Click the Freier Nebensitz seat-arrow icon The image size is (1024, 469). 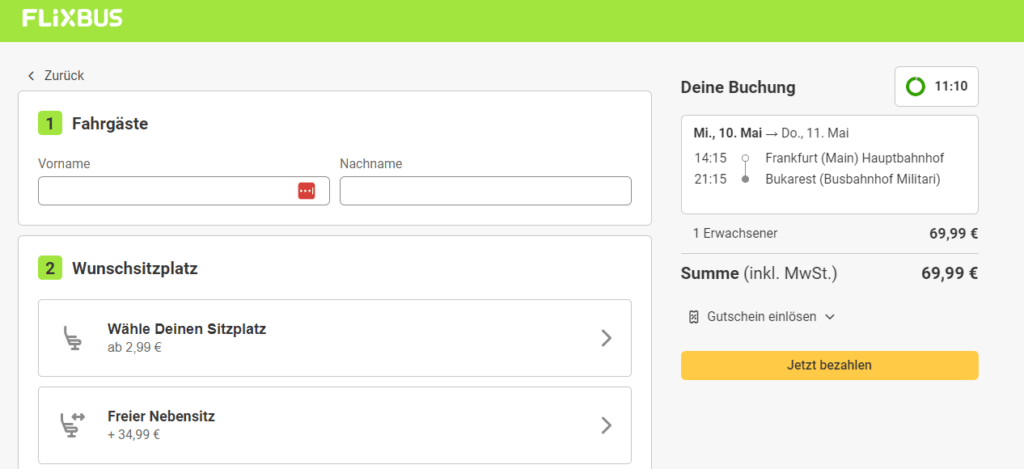[x=72, y=425]
